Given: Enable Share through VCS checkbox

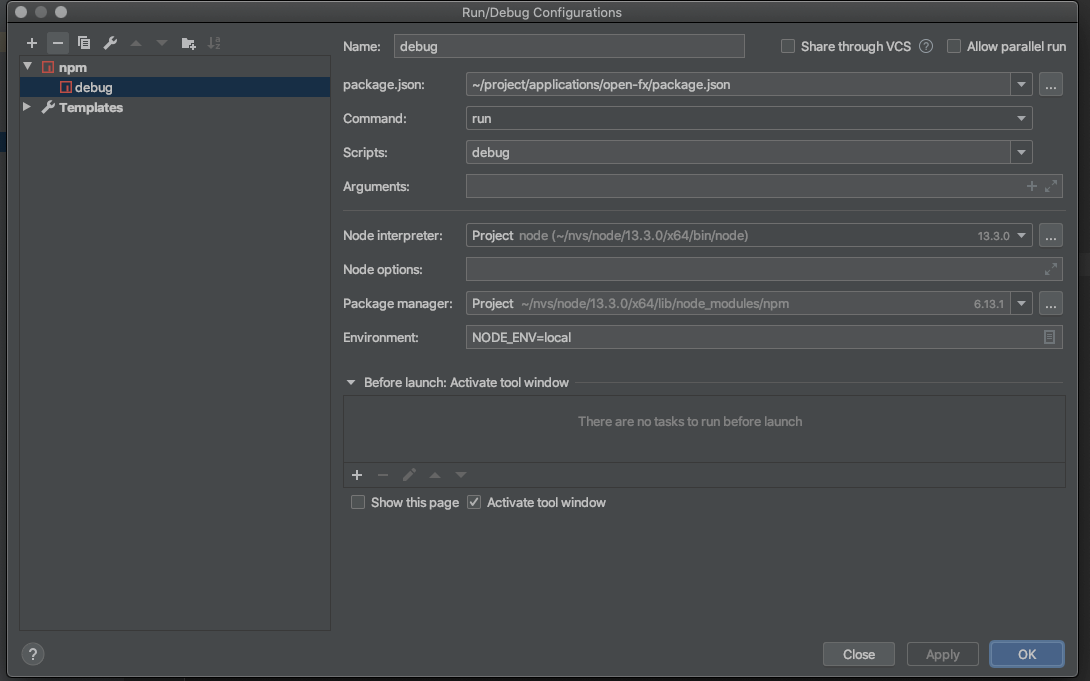Looking at the screenshot, I should [x=788, y=46].
